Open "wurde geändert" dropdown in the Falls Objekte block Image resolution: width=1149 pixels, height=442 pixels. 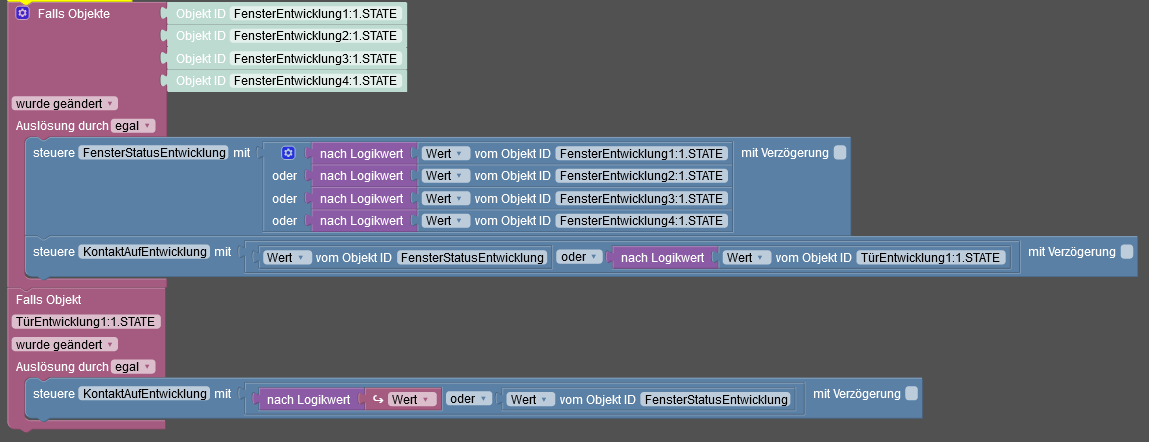tap(64, 103)
